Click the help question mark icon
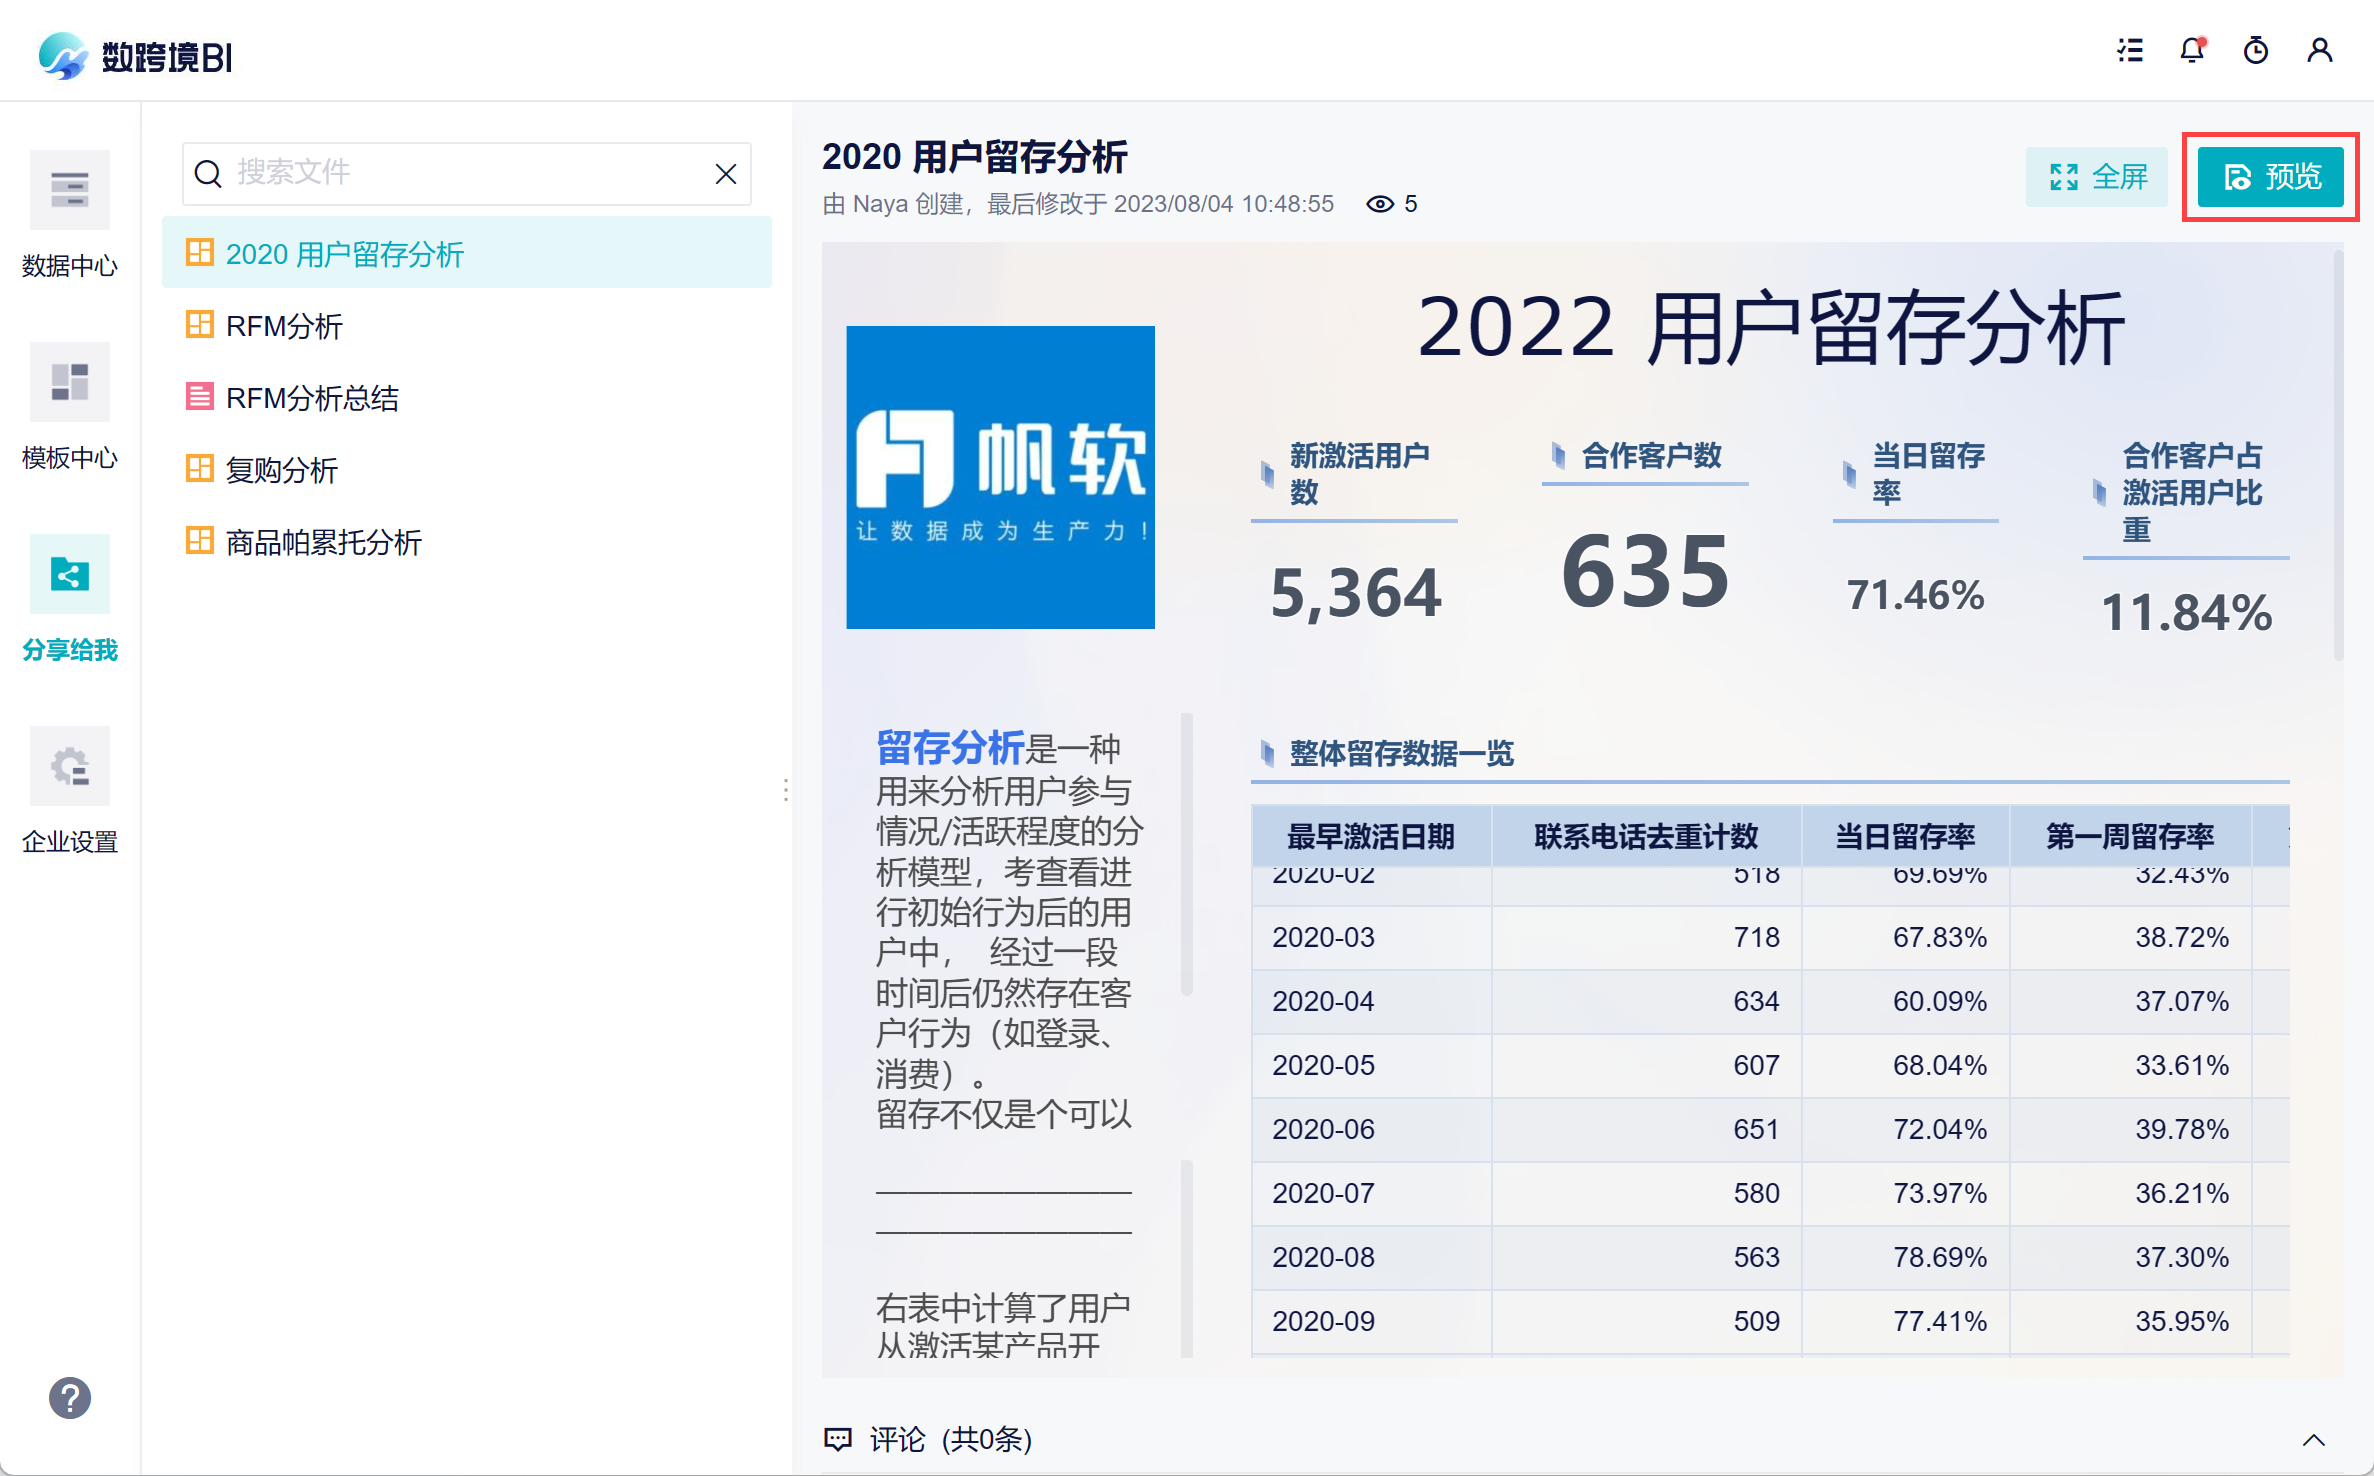Image resolution: width=2374 pixels, height=1476 pixels. pos(70,1398)
